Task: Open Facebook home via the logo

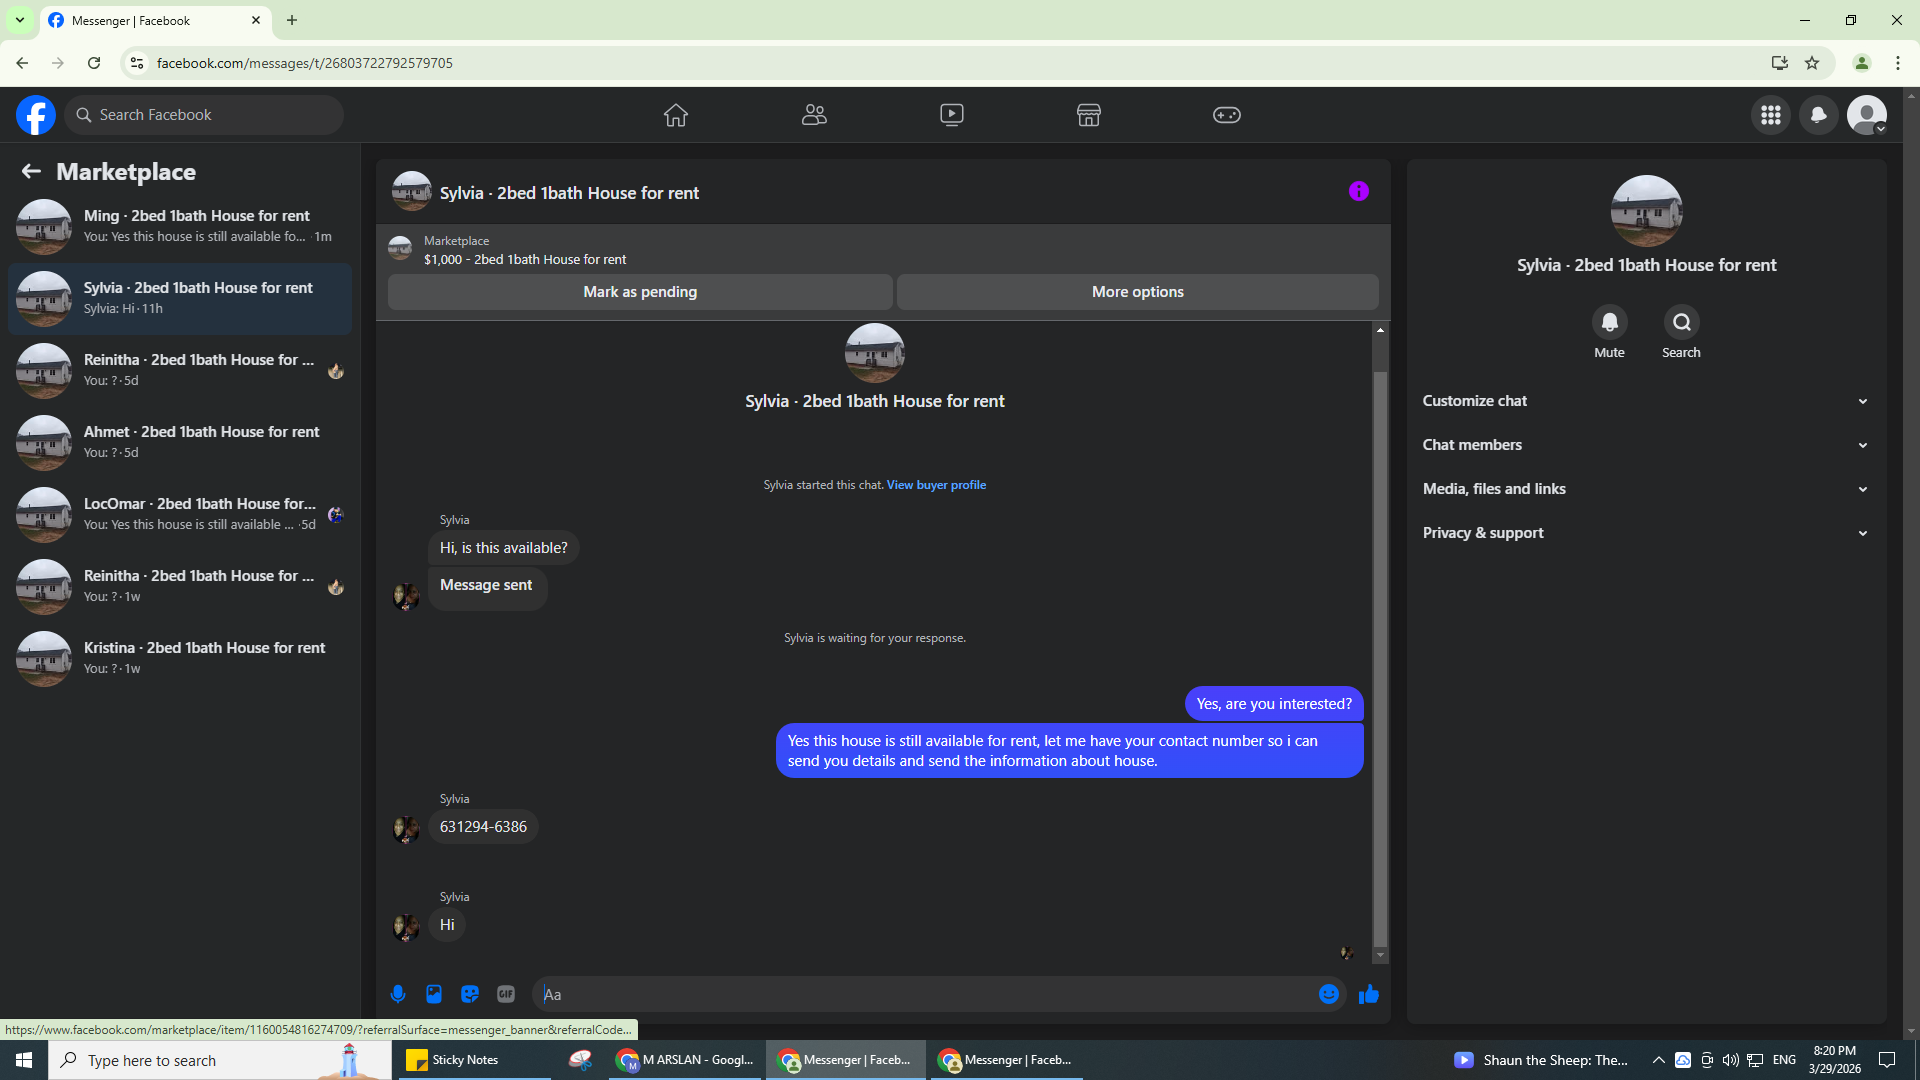Action: [x=36, y=115]
